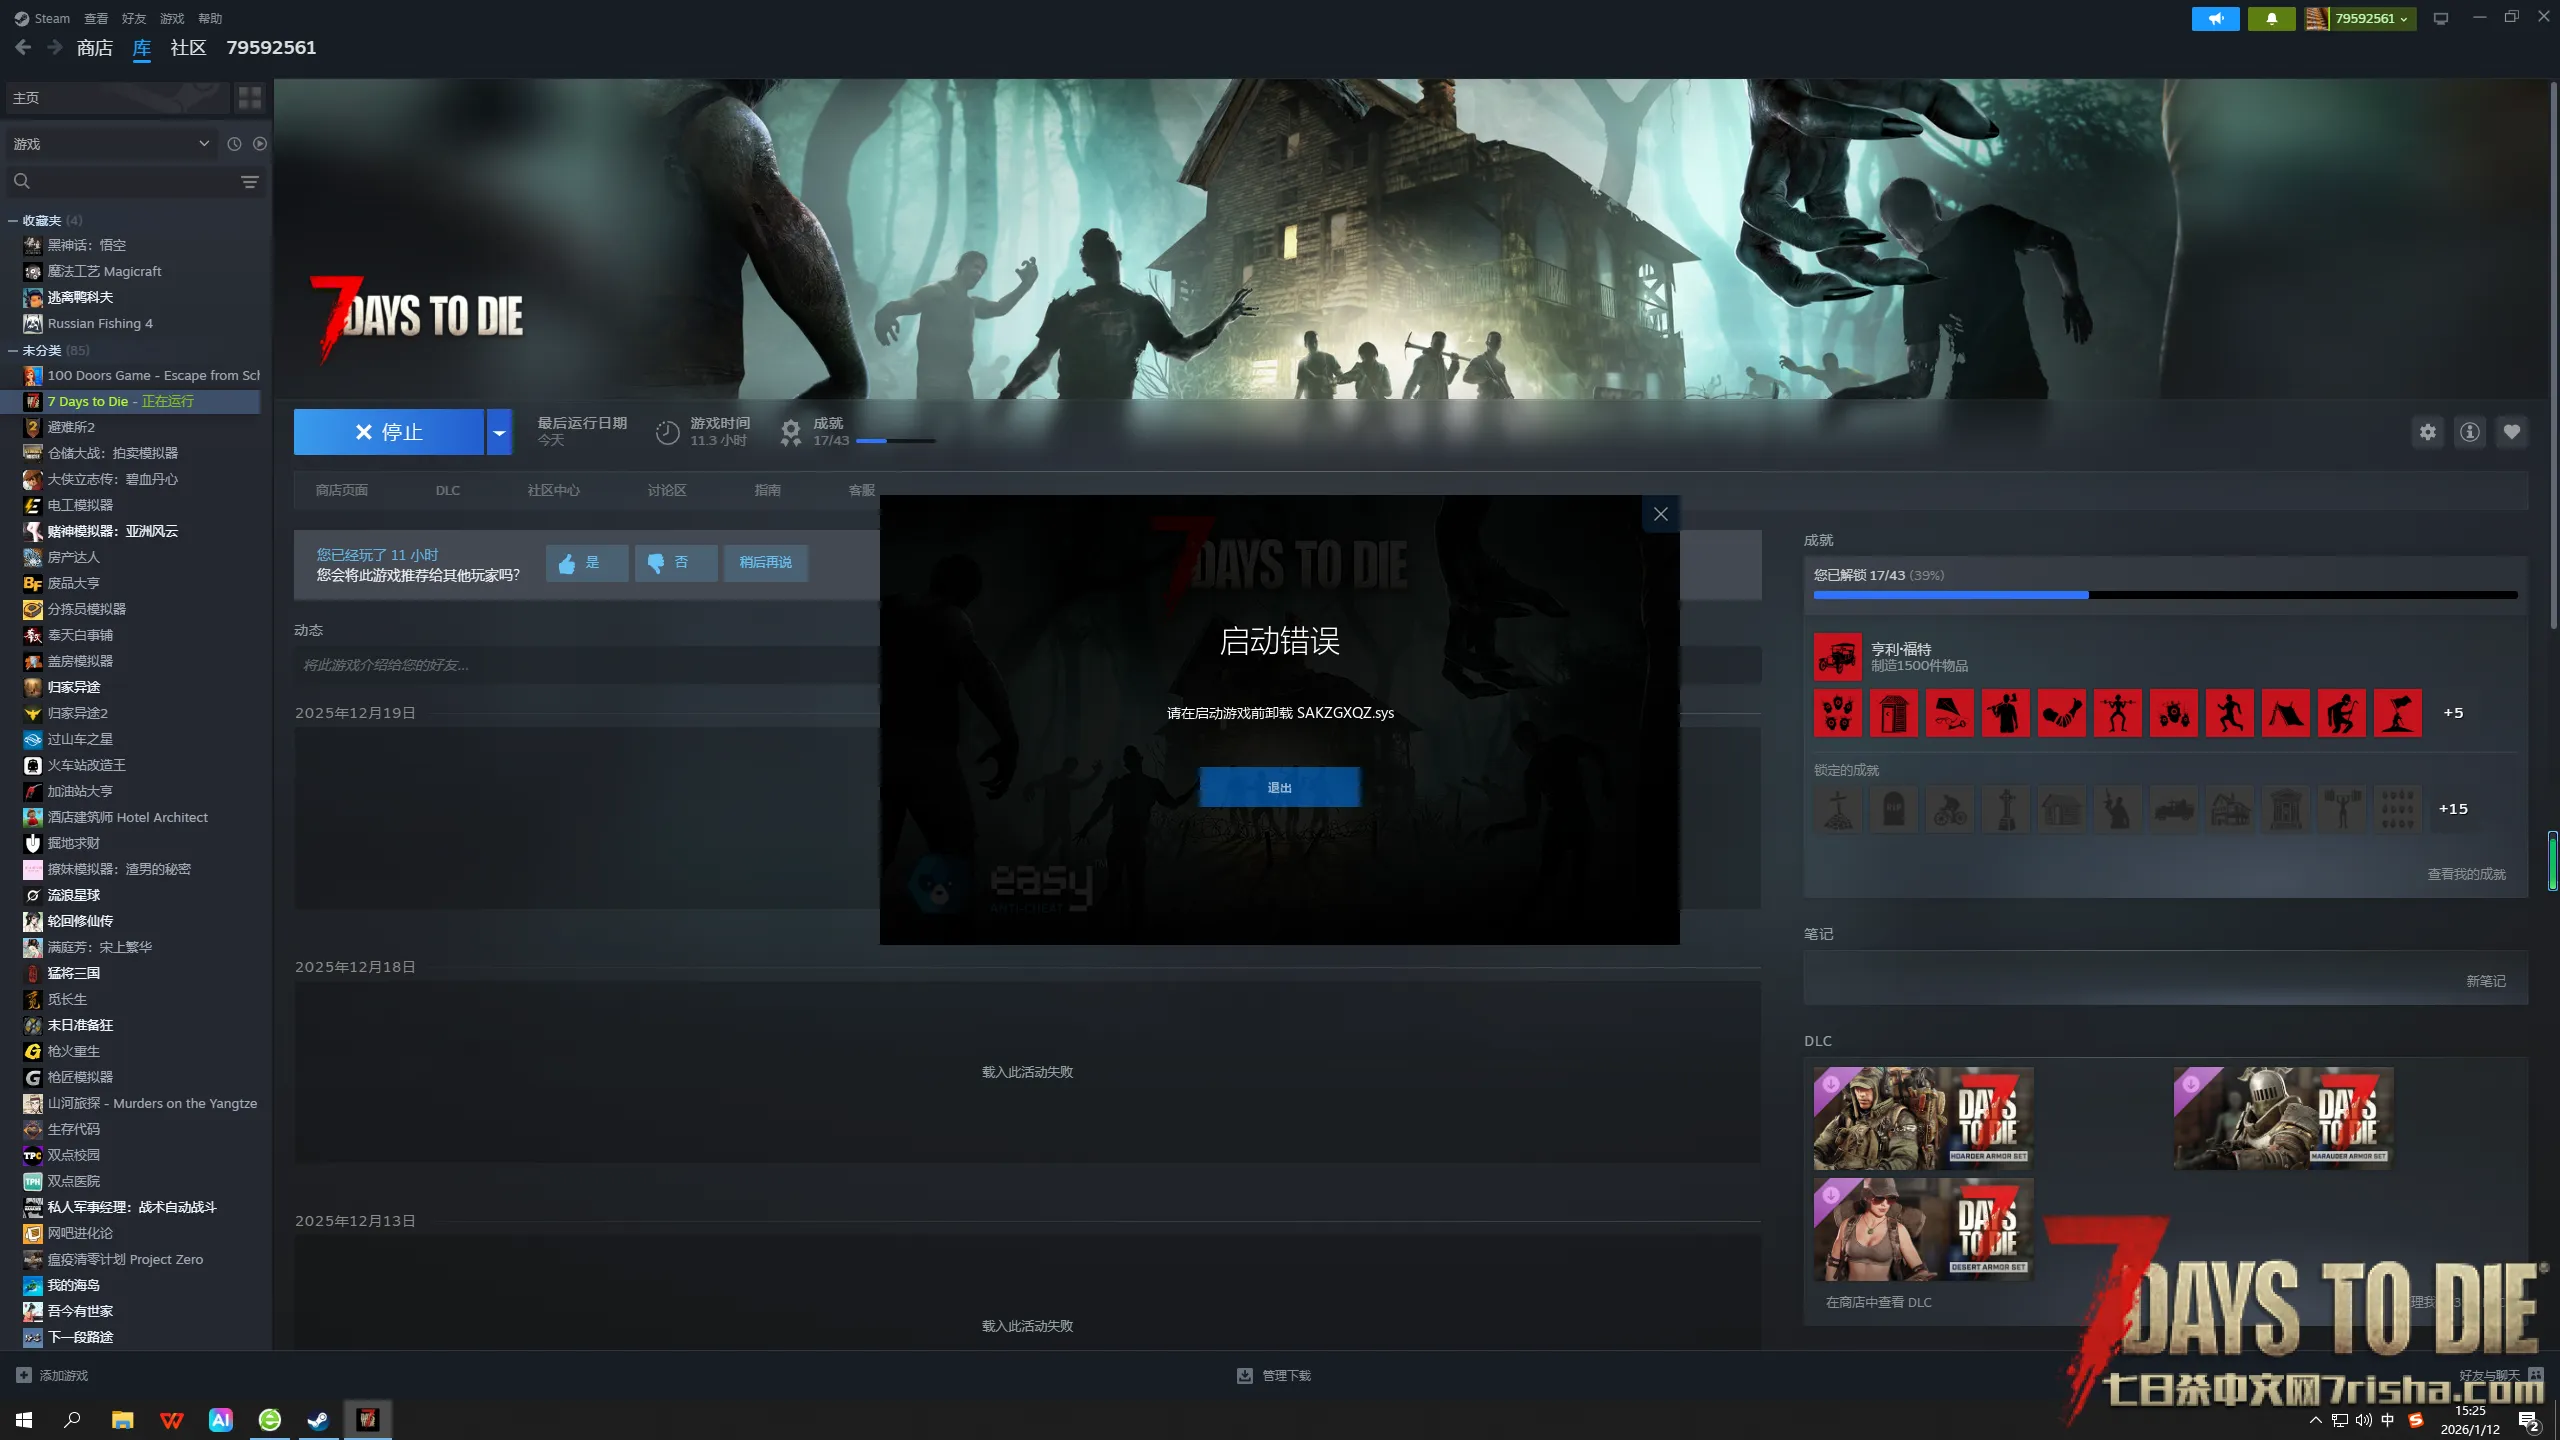Screen dimensions: 2560x1440
Task: Open the game info icon
Action: pyautogui.click(x=2469, y=432)
